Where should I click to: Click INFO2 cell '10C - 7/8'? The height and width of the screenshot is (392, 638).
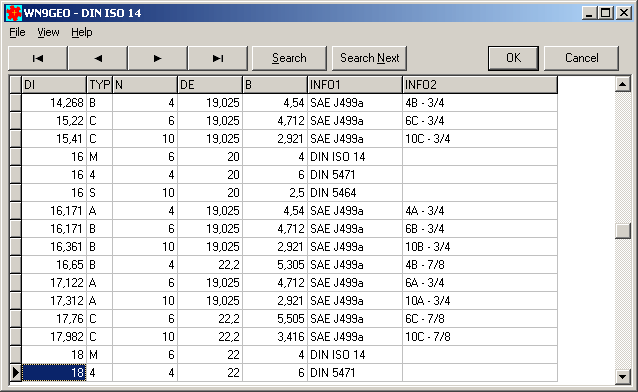(x=480, y=337)
